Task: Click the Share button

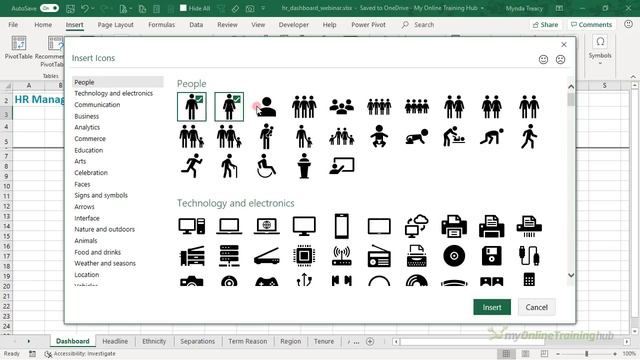Action: pos(545,25)
